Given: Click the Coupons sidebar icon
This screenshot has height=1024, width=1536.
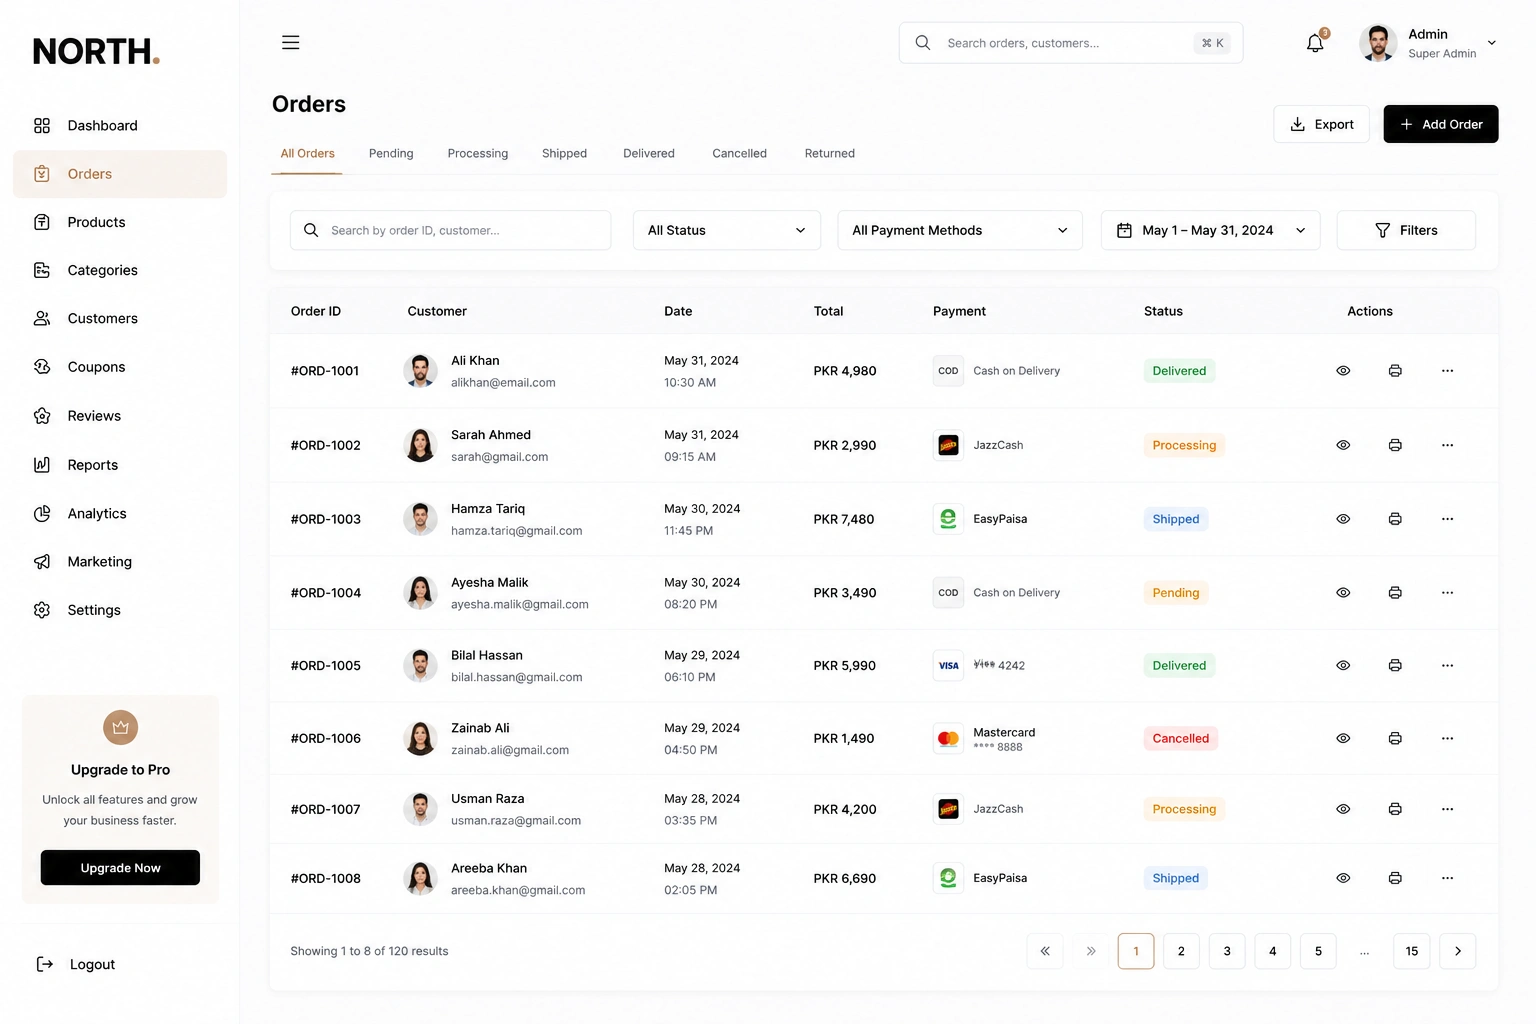Looking at the screenshot, I should (x=42, y=367).
